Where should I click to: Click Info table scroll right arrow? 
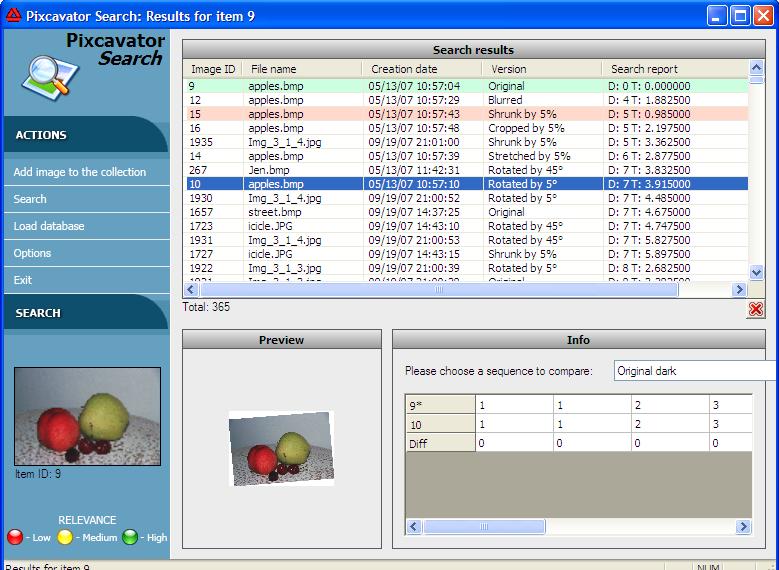[743, 526]
